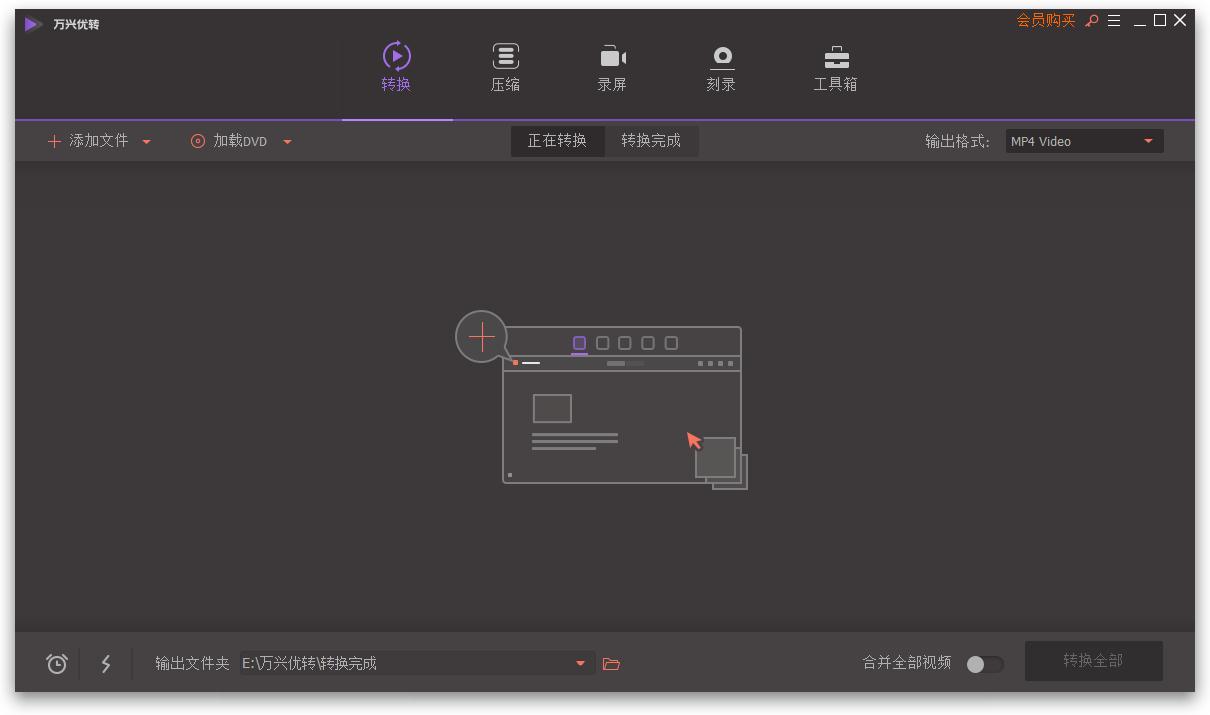Open the MP4 Video output format dropdown
The image size is (1210, 715).
1084,141
